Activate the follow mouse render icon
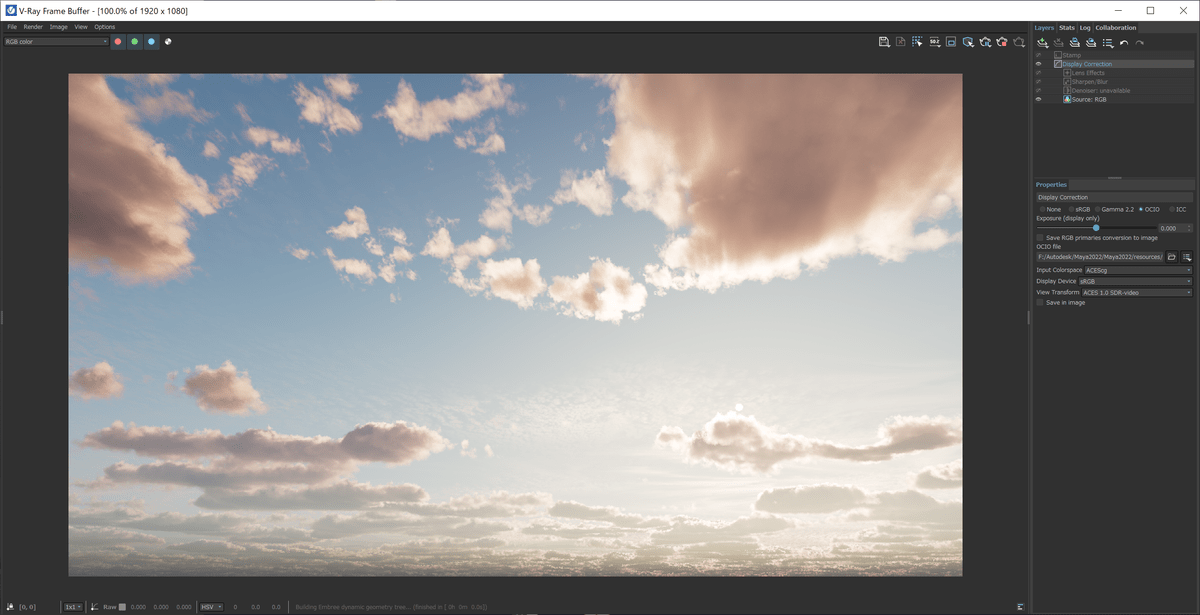This screenshot has width=1200, height=615. click(x=917, y=42)
